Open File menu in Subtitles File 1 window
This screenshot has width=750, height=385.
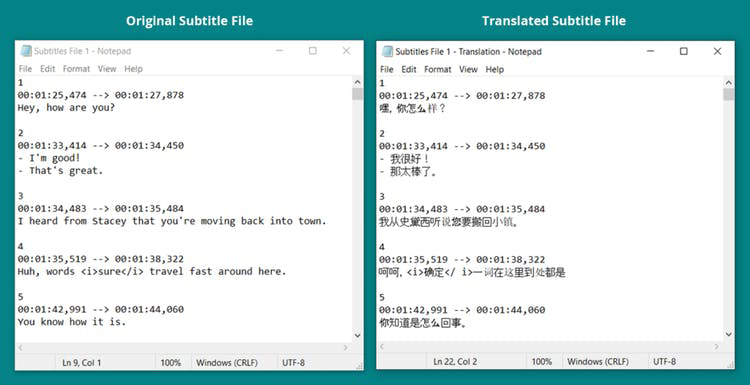tap(25, 69)
